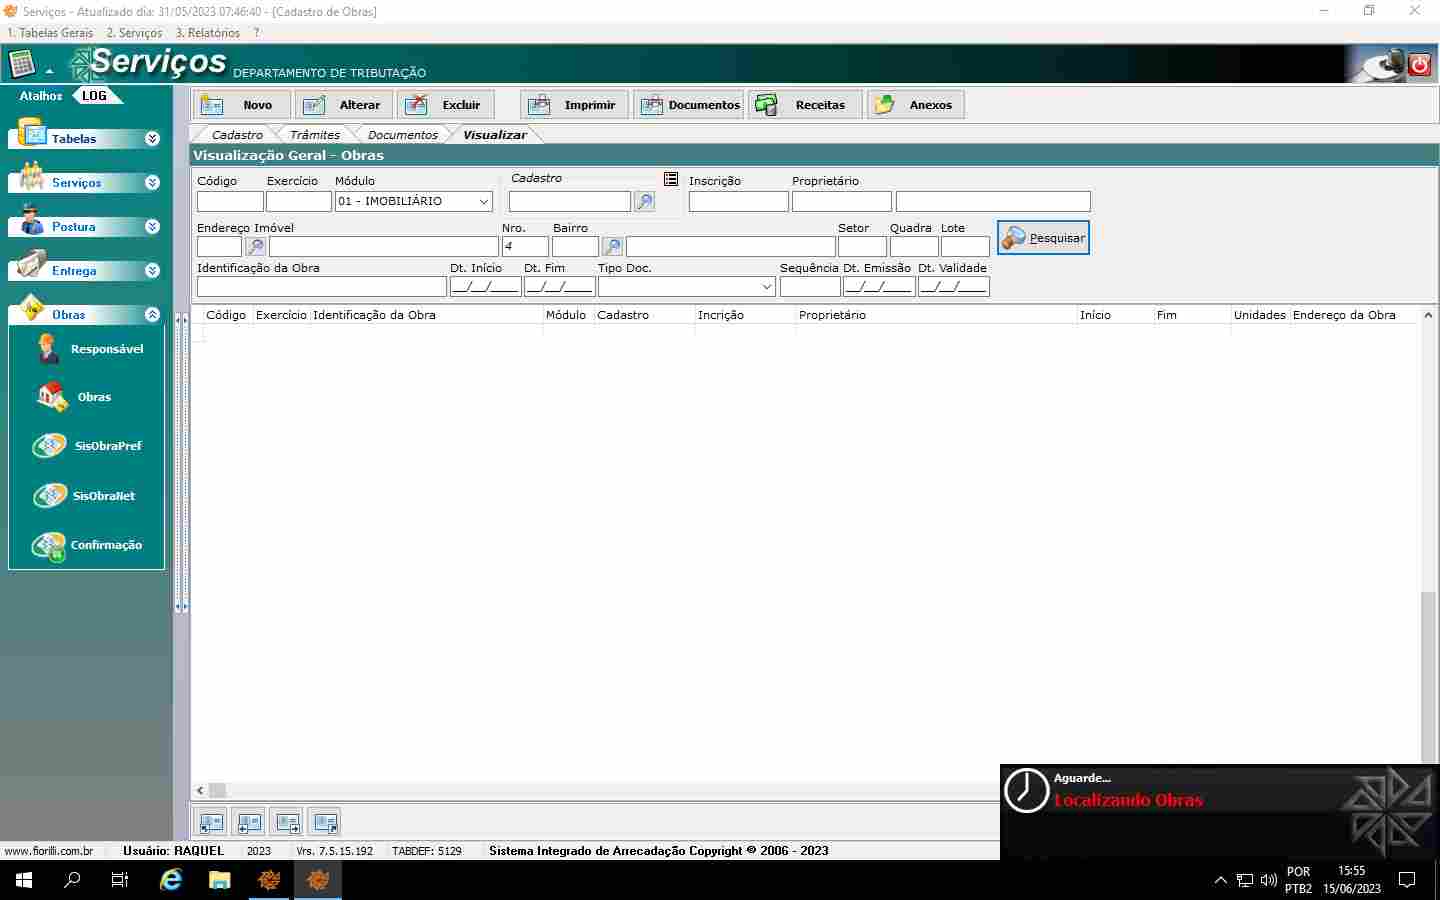Click the list icon beside Cadastro group

pyautogui.click(x=671, y=179)
